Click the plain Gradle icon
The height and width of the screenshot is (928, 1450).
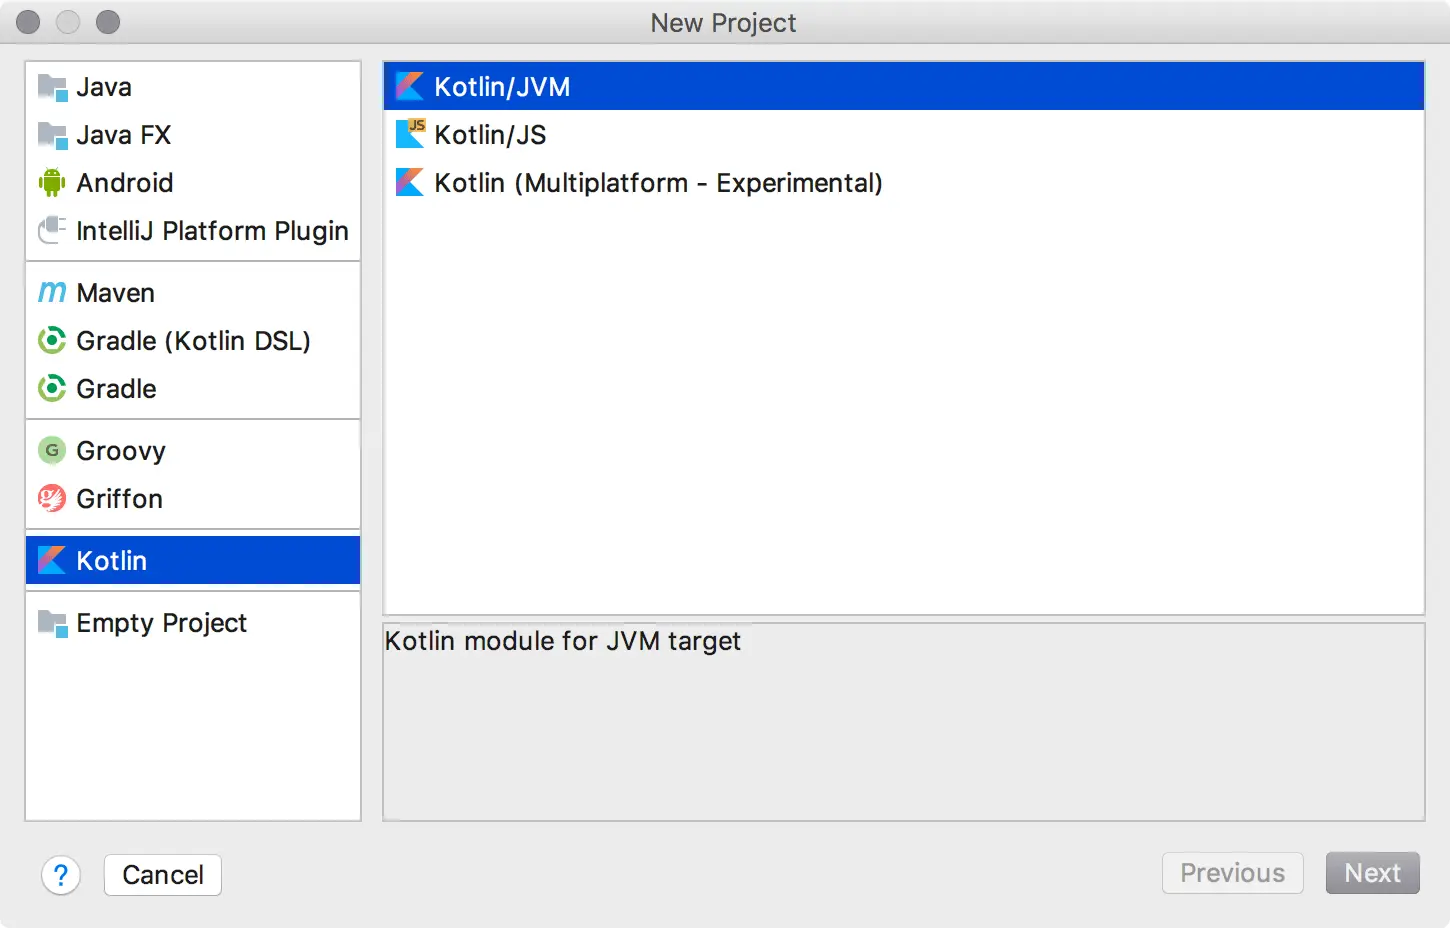point(52,389)
